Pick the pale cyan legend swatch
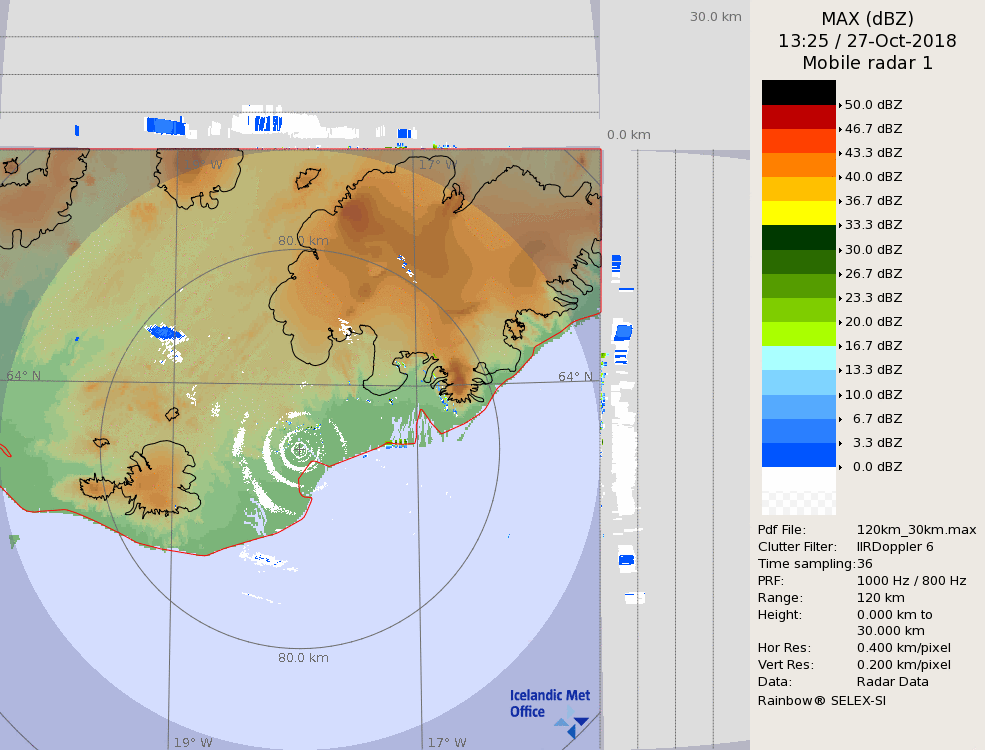The width and height of the screenshot is (985, 750). pos(798,358)
